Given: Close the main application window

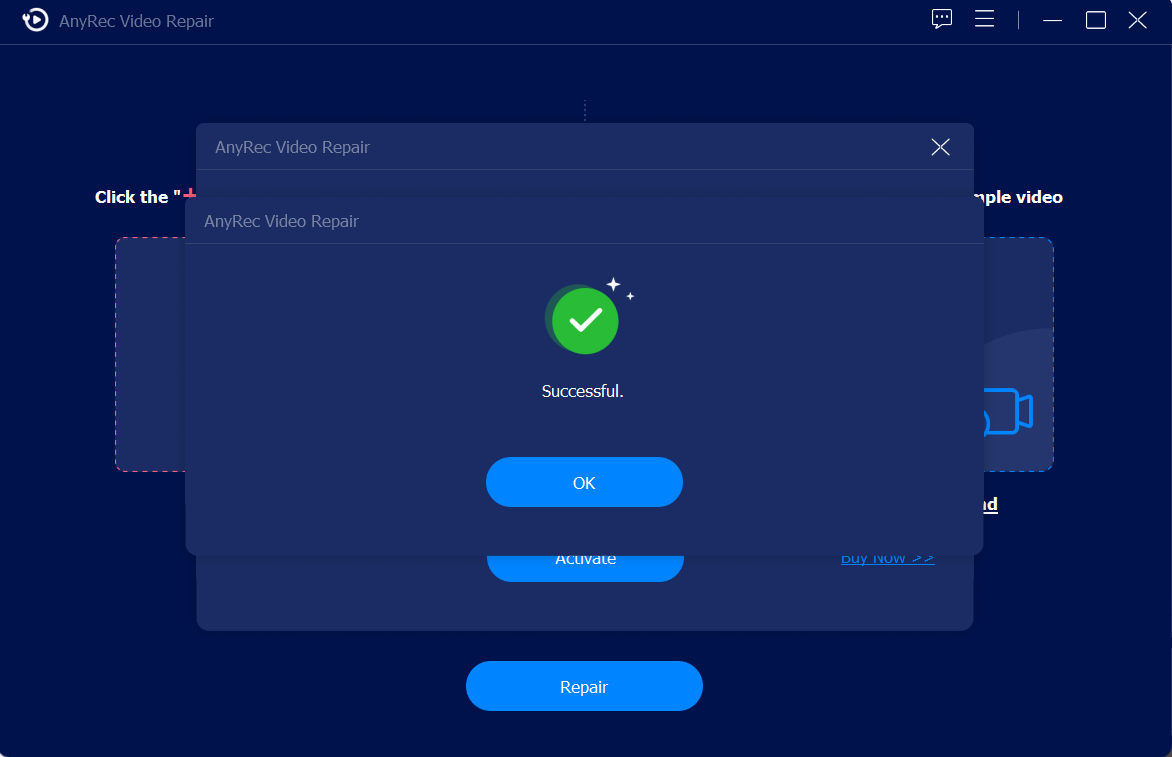Looking at the screenshot, I should (x=1138, y=20).
